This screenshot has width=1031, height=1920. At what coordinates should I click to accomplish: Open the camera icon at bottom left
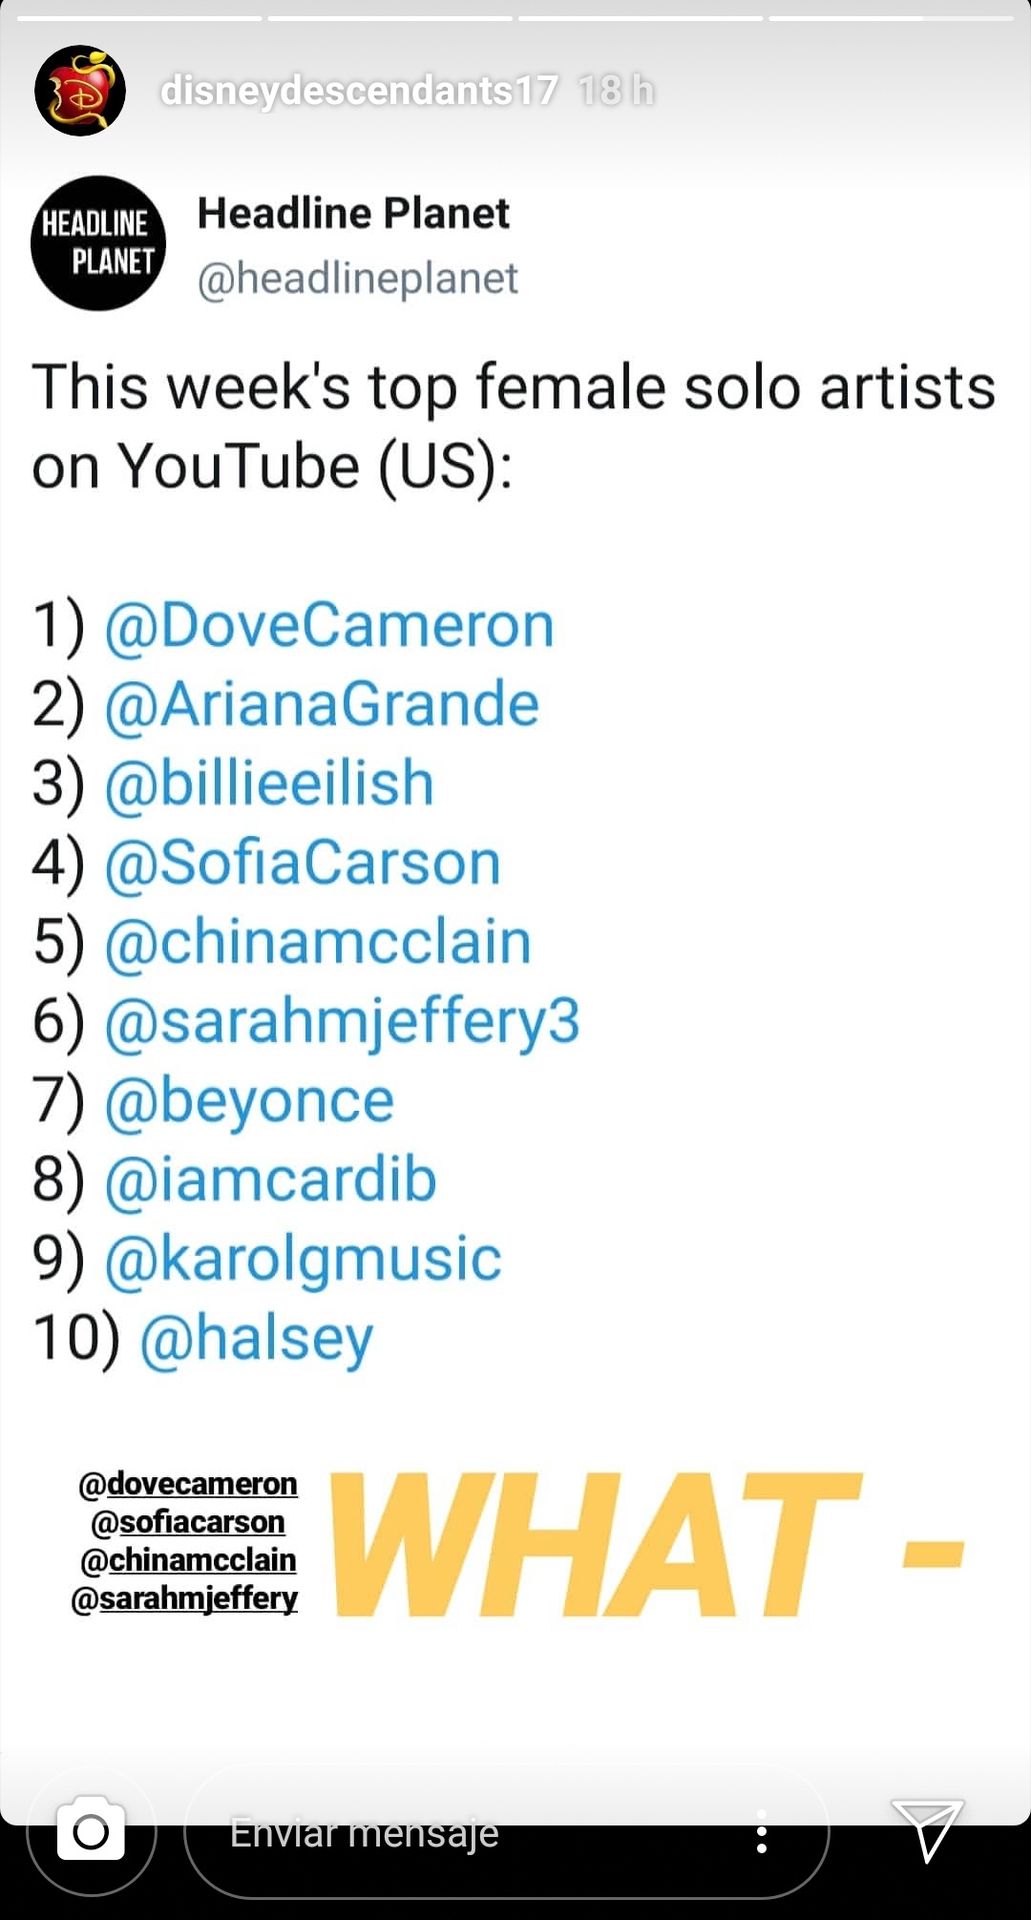point(91,1832)
